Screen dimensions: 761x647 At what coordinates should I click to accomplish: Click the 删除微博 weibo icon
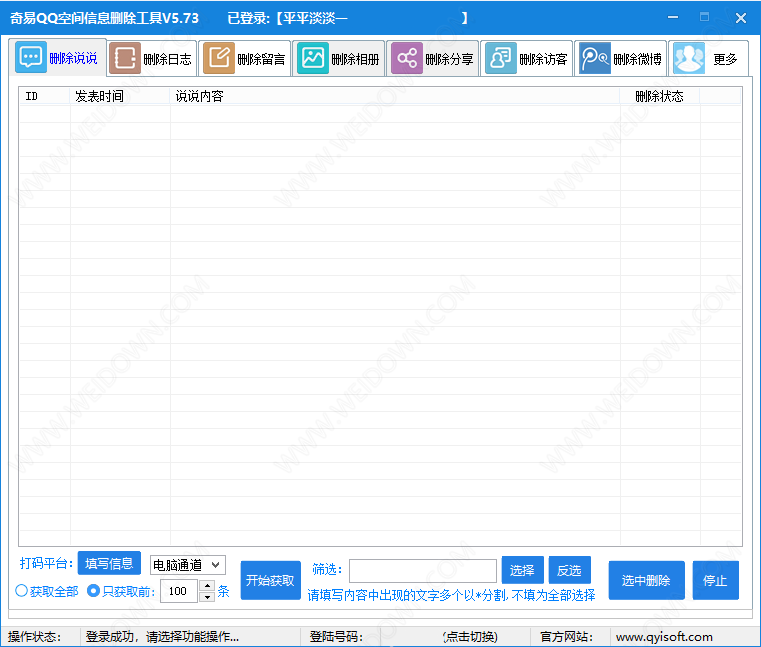tap(595, 58)
